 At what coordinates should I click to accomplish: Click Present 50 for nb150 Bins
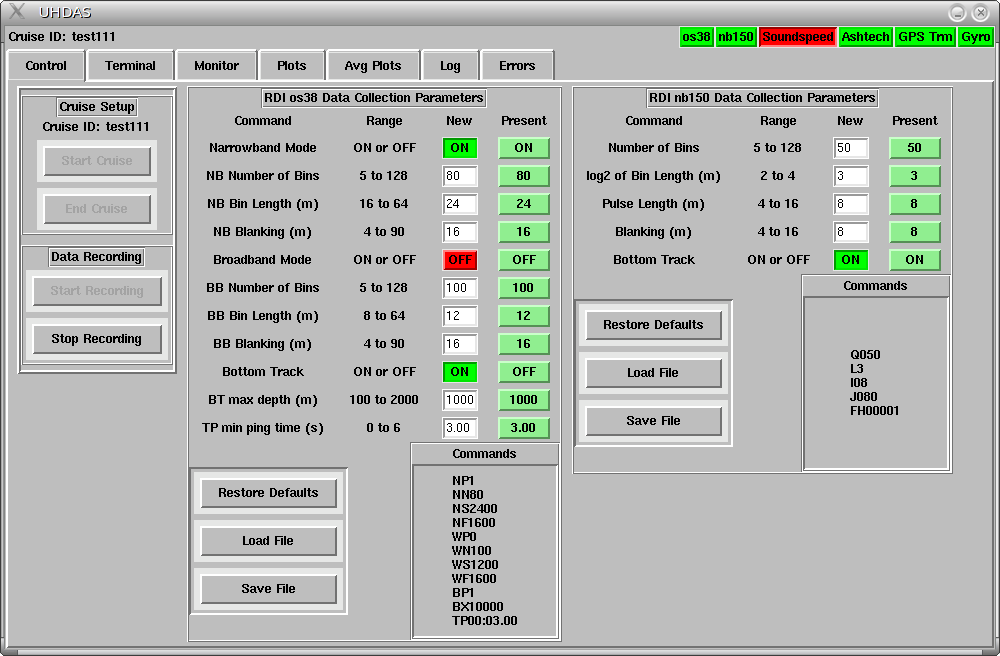(x=915, y=148)
